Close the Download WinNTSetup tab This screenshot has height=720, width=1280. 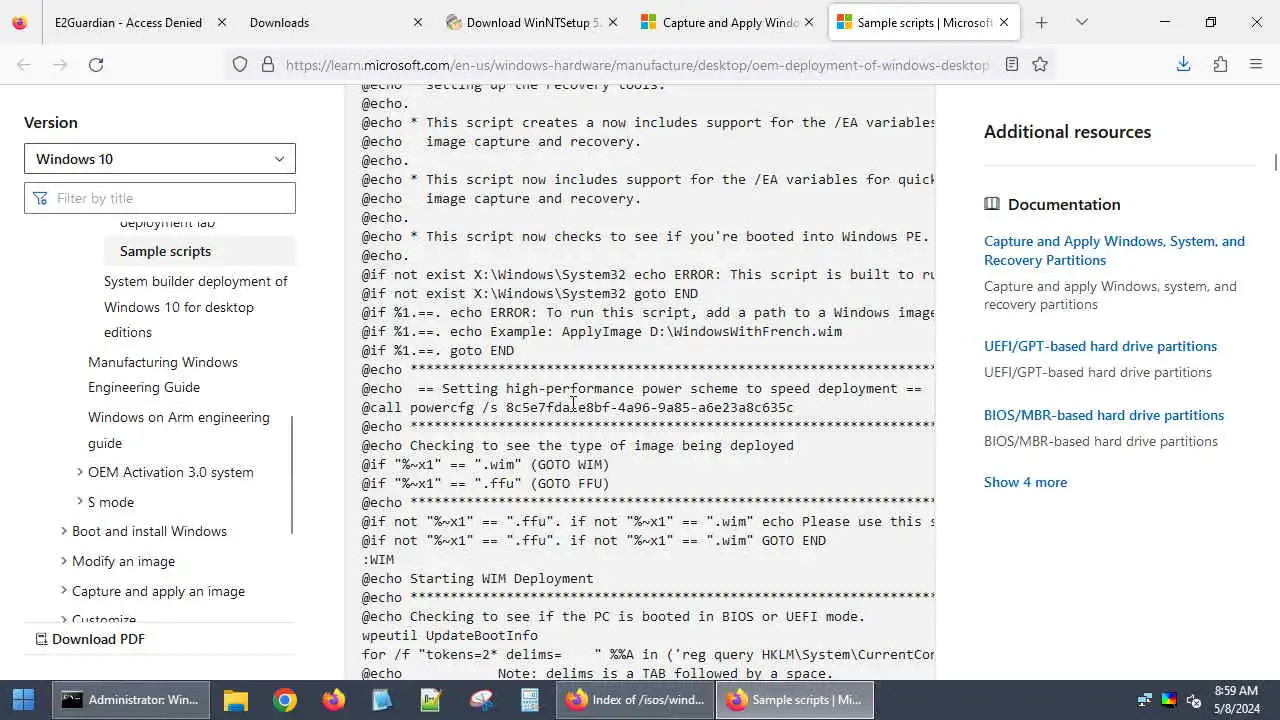click(613, 22)
